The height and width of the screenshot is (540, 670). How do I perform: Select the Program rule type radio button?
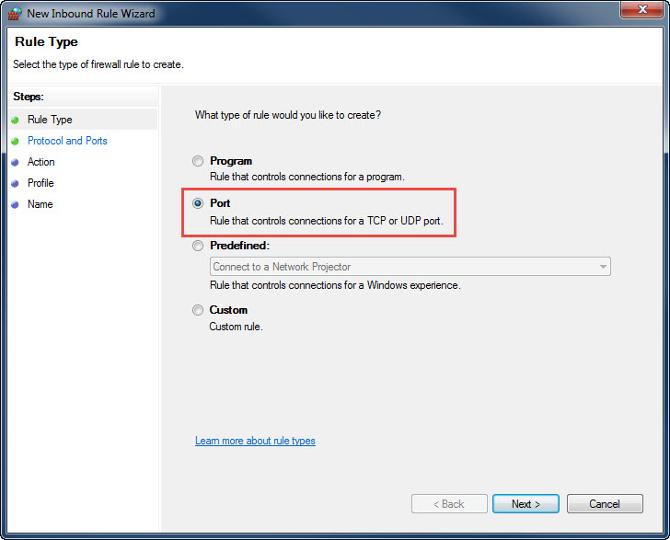197,161
